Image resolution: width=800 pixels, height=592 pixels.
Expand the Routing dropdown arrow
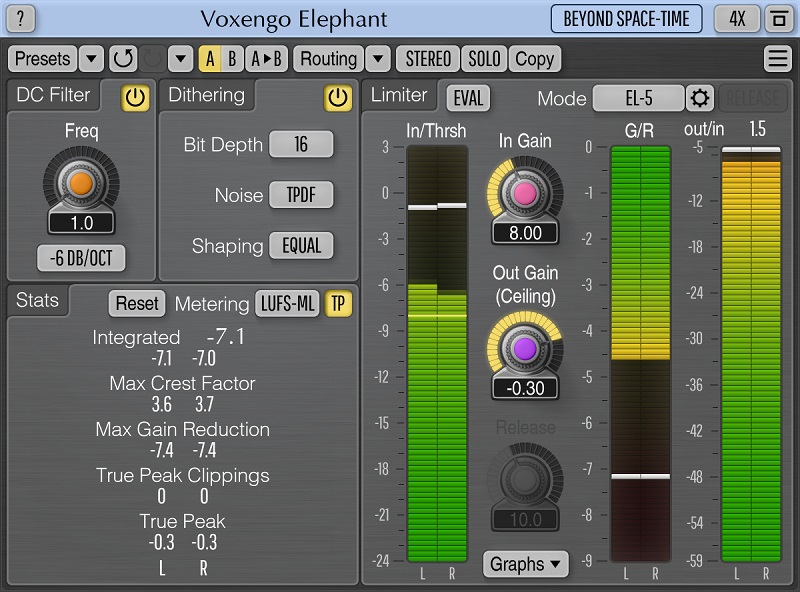[x=378, y=59]
